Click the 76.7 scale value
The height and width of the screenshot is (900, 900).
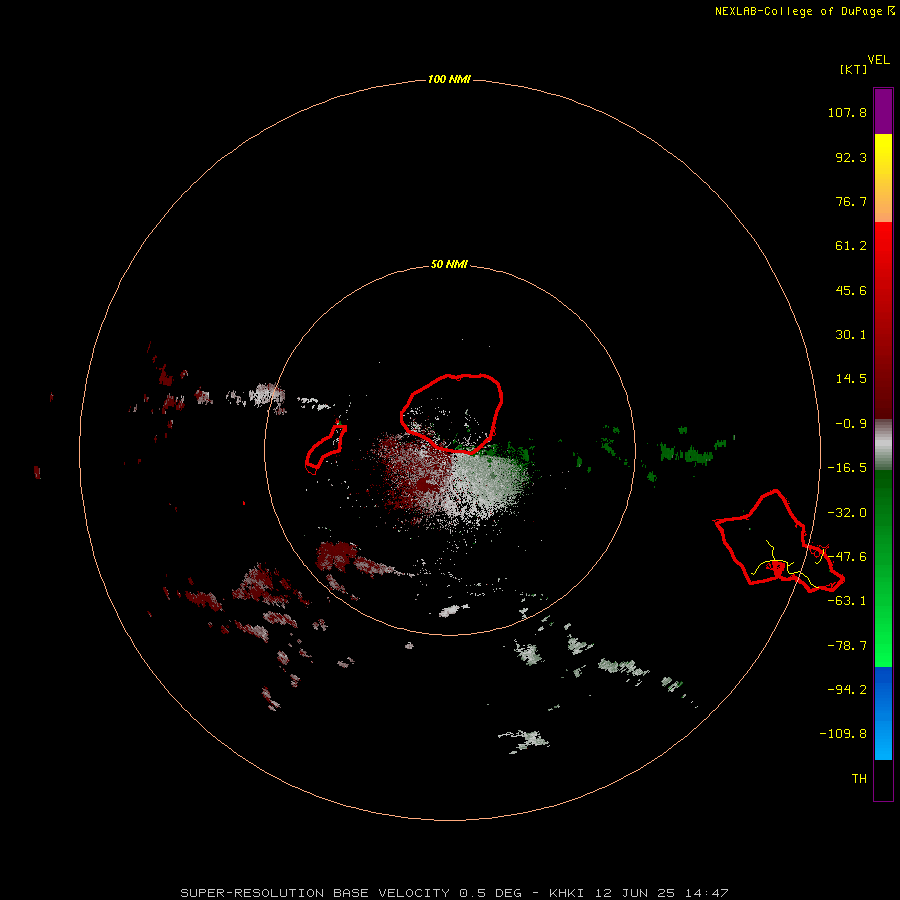click(x=851, y=201)
